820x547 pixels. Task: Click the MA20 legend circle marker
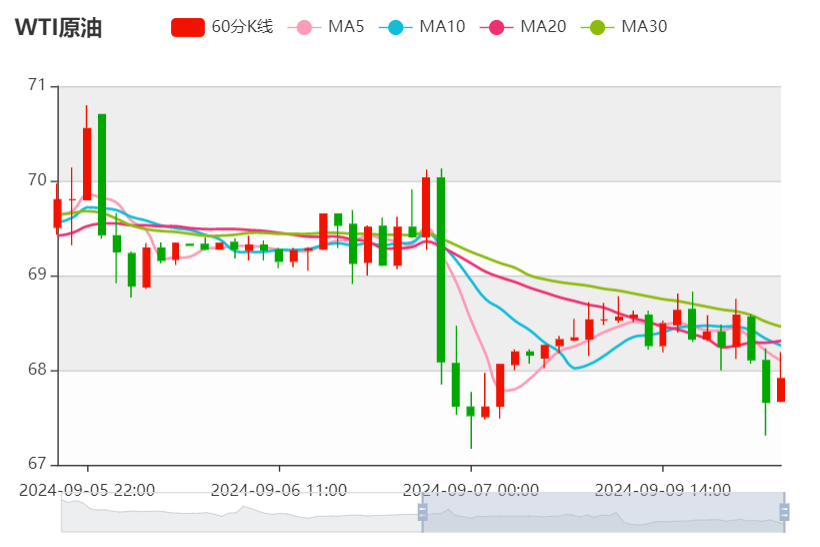click(x=496, y=27)
